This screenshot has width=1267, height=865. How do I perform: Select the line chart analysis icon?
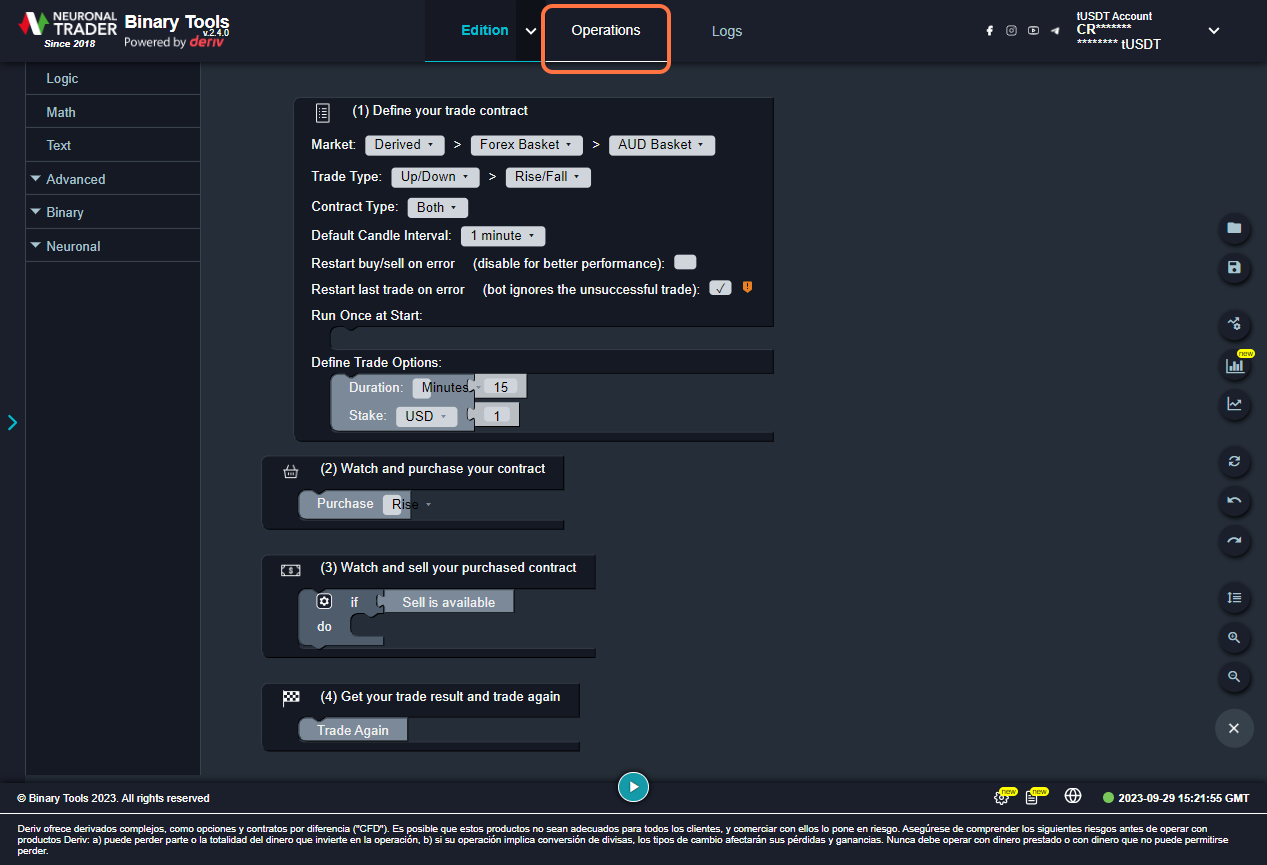1234,404
